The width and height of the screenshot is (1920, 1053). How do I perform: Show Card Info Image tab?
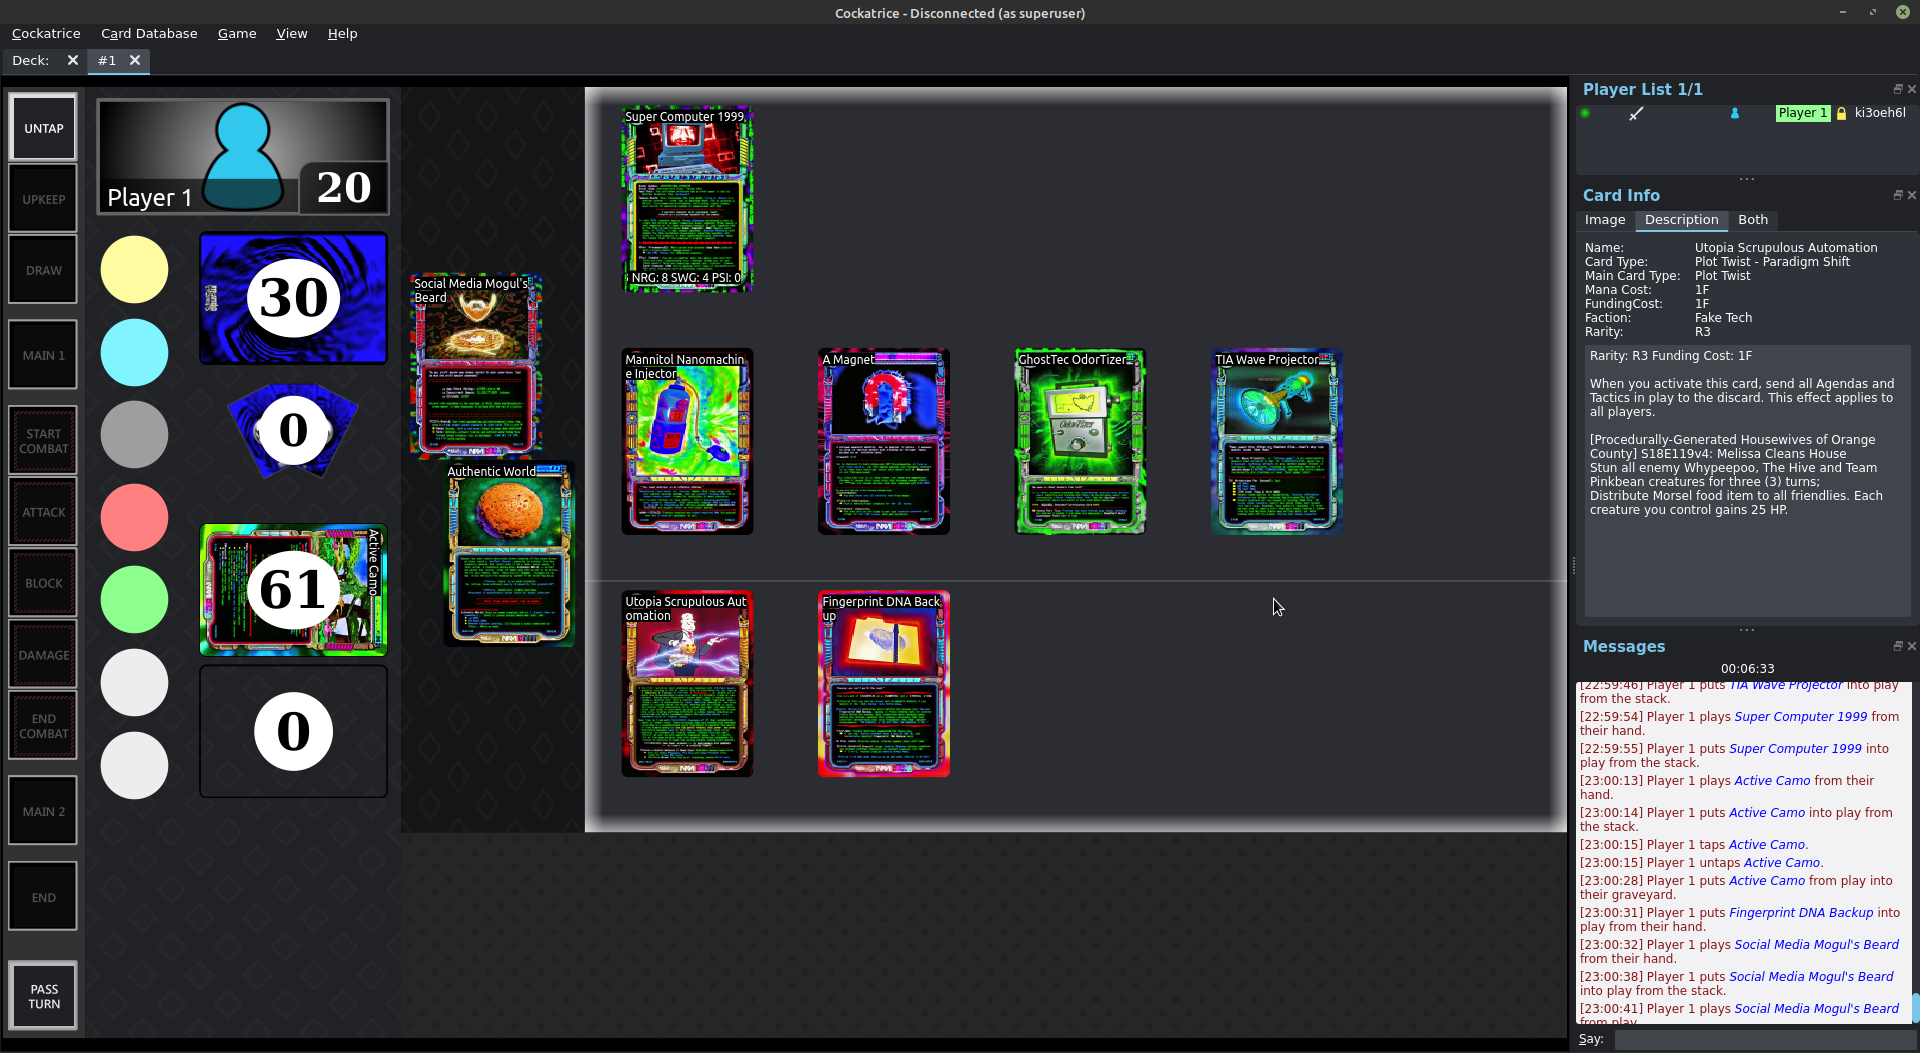[1605, 220]
